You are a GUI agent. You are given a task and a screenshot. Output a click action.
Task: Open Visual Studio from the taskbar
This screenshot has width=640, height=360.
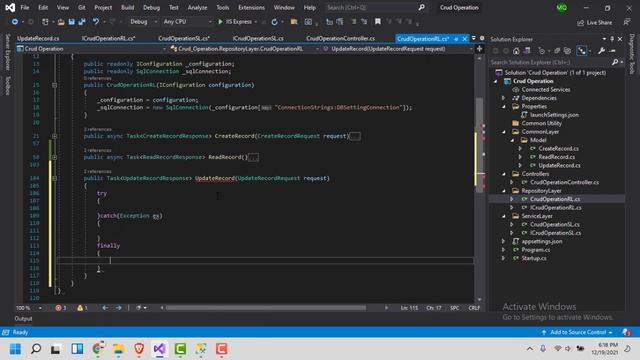pyautogui.click(x=160, y=349)
